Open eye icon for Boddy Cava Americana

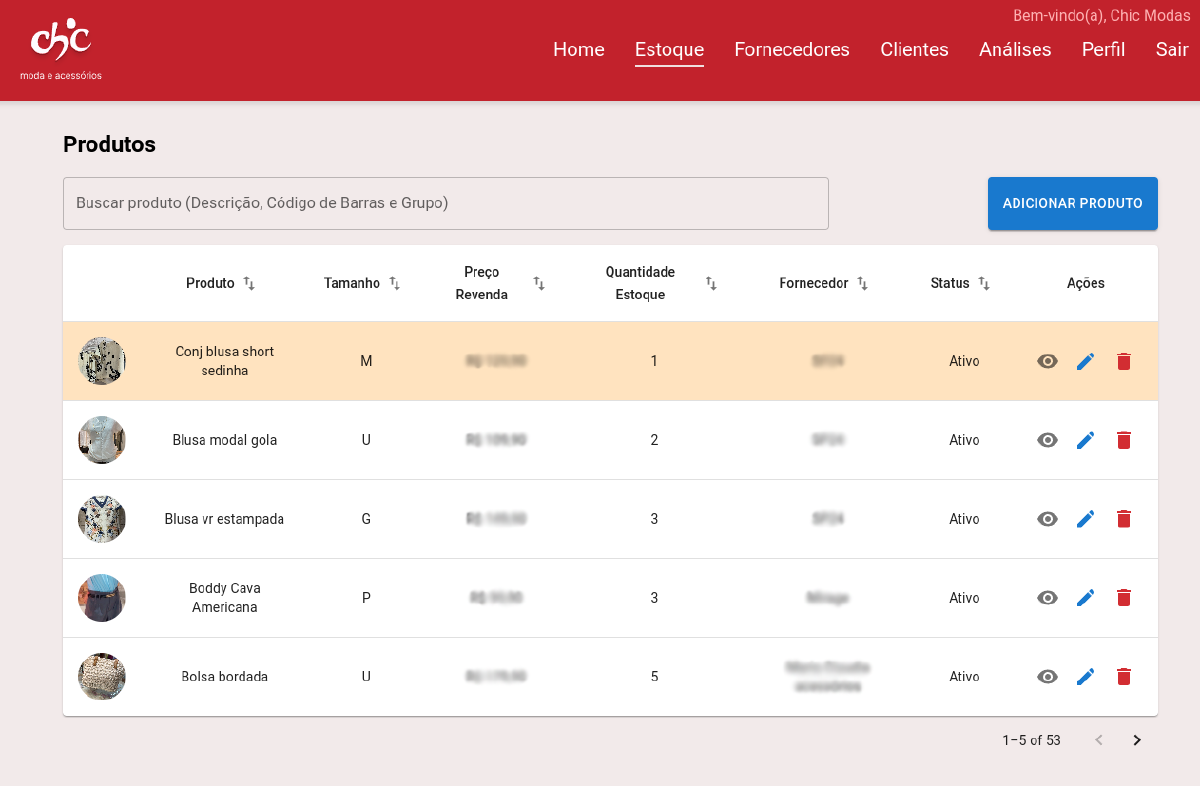pyautogui.click(x=1047, y=598)
